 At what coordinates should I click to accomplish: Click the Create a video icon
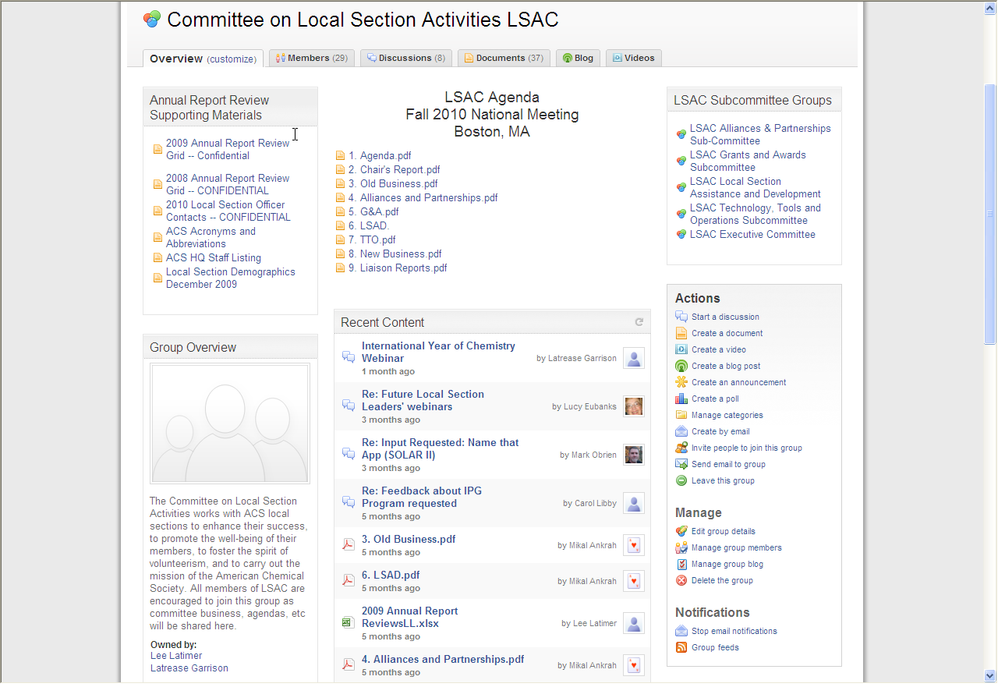681,350
